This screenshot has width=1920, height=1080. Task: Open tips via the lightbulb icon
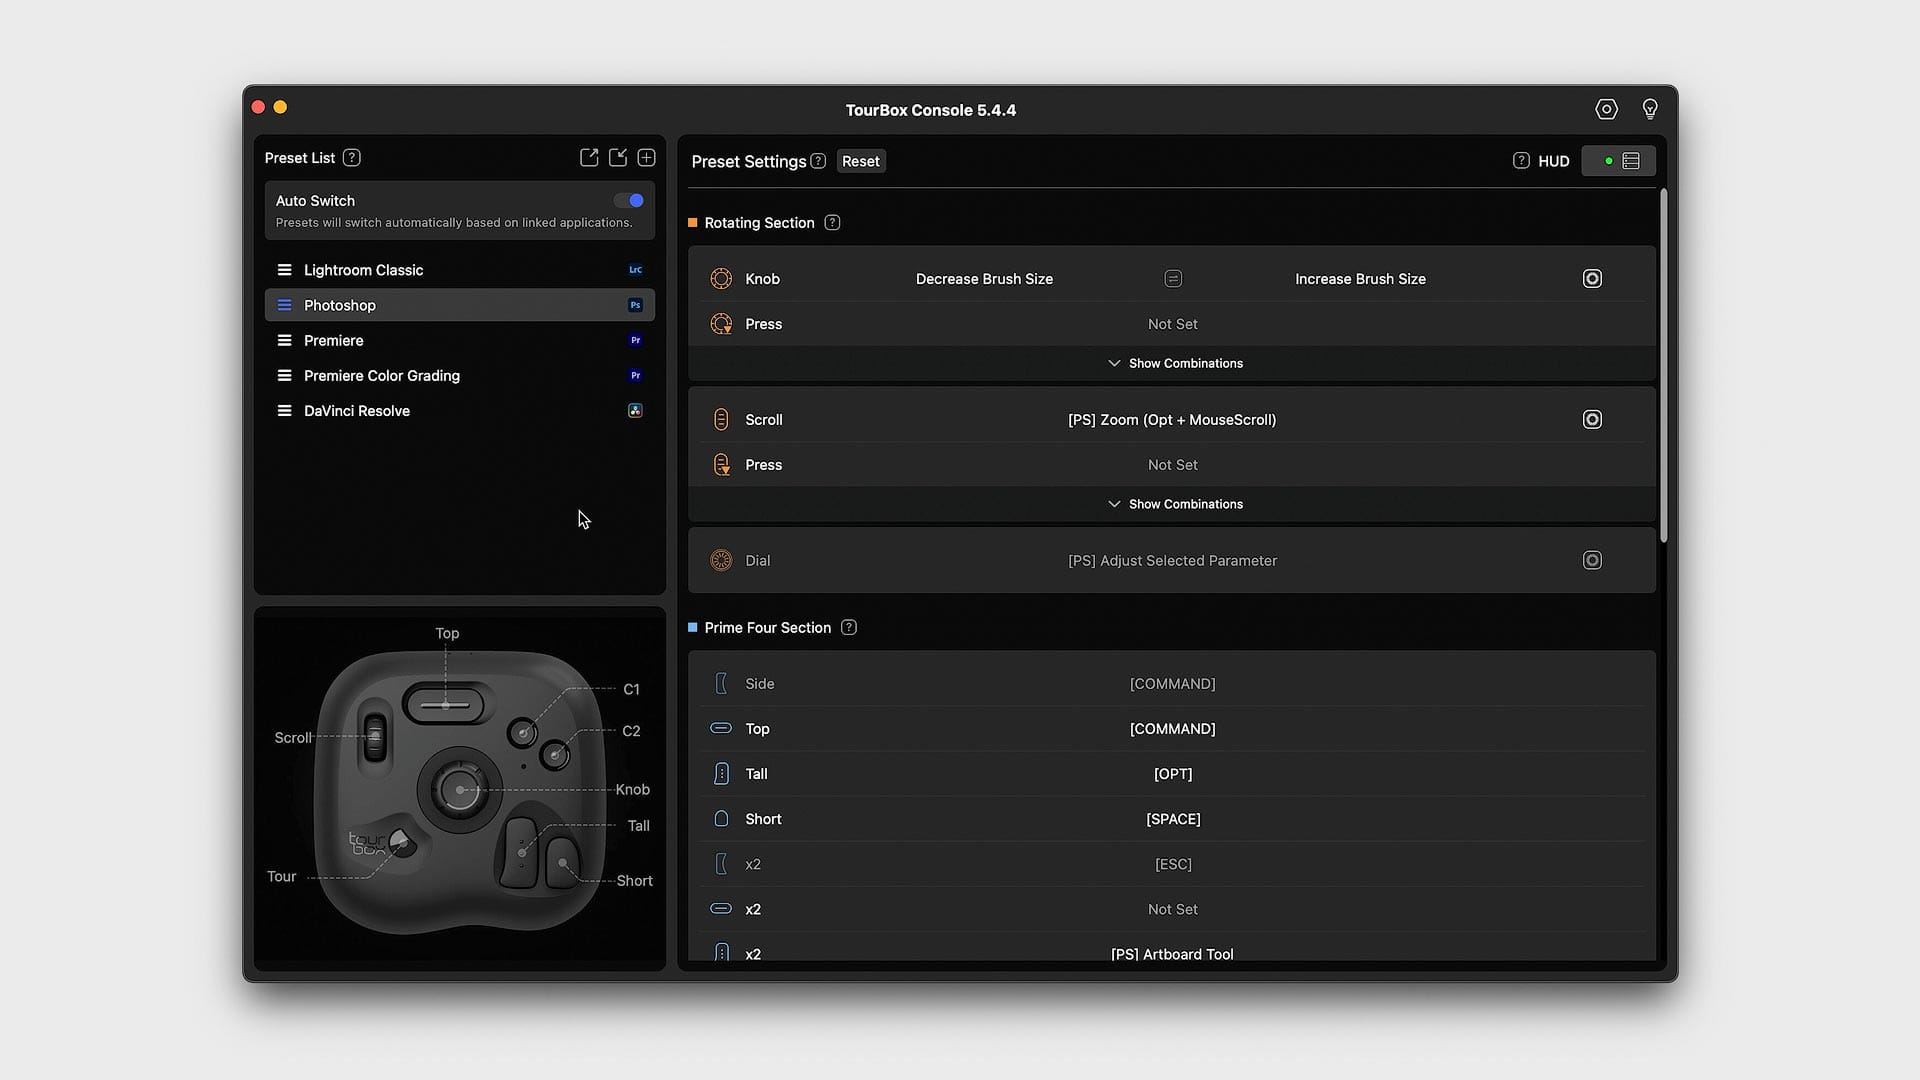click(x=1649, y=109)
